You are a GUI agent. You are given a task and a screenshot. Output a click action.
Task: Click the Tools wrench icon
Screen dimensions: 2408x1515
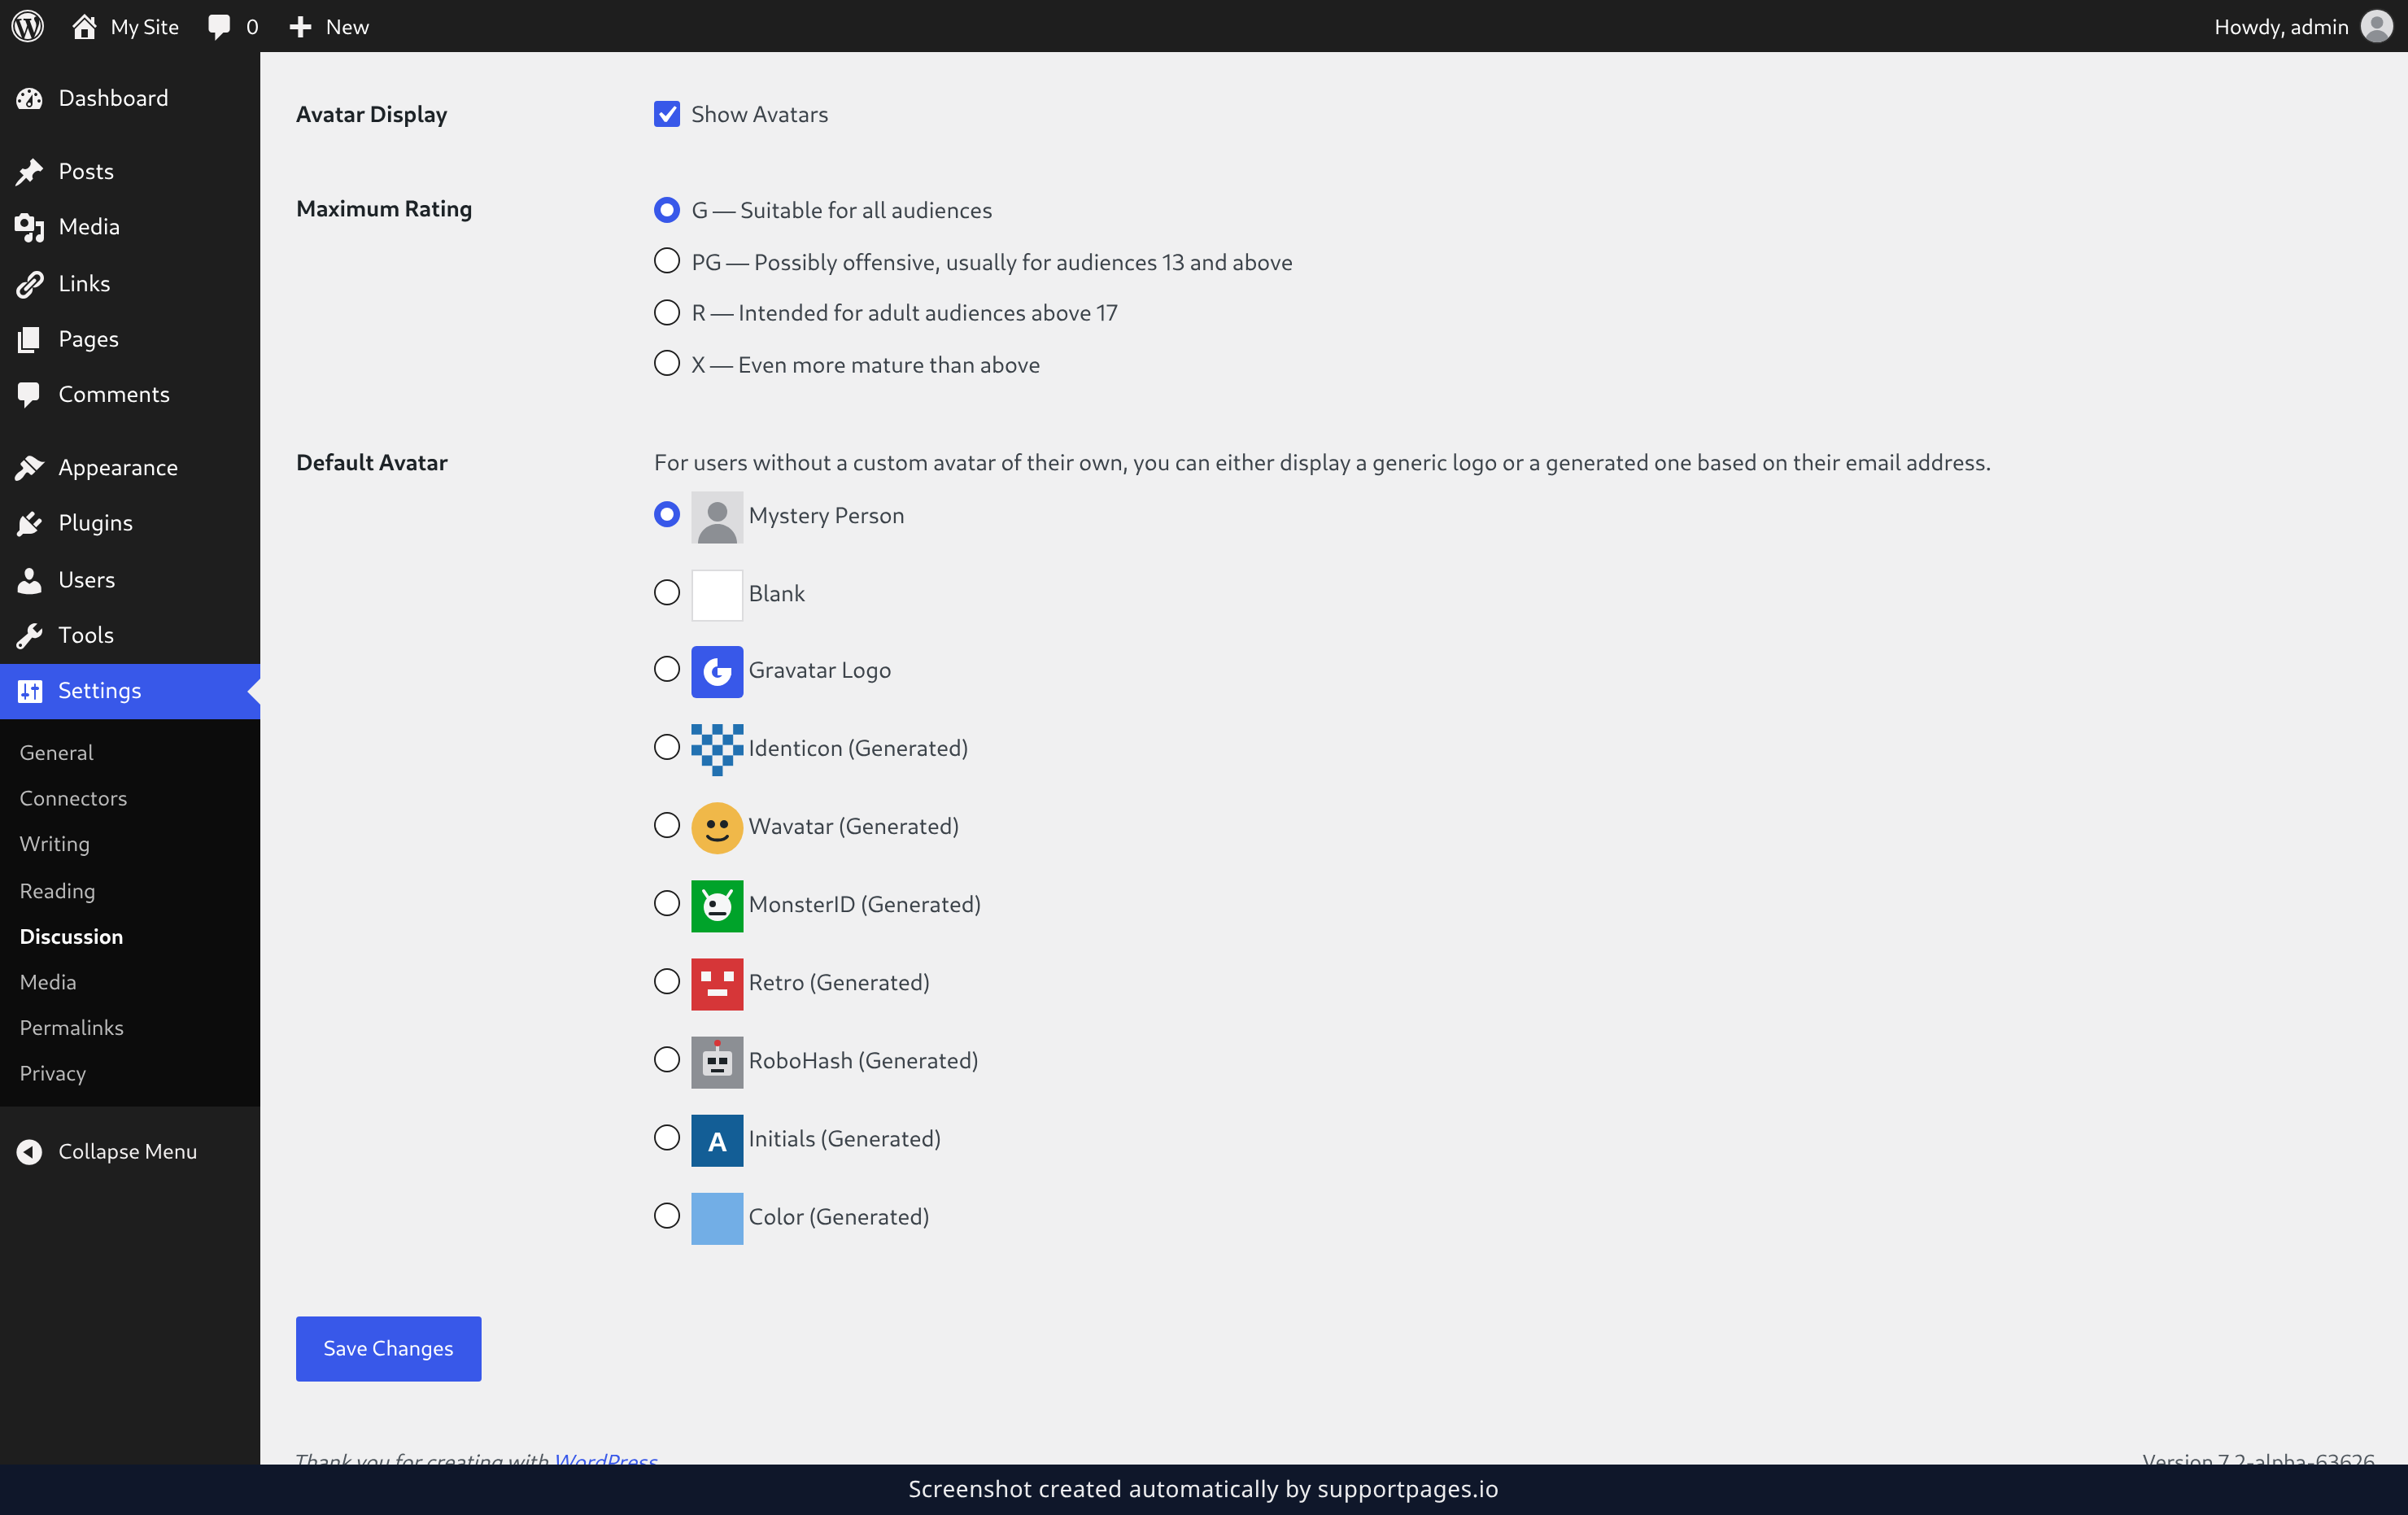(30, 635)
